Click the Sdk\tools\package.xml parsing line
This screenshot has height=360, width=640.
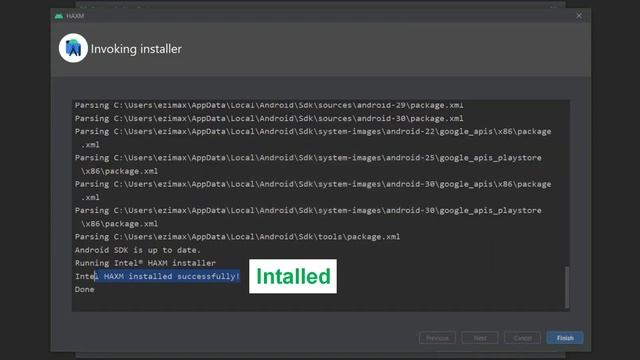(238, 237)
